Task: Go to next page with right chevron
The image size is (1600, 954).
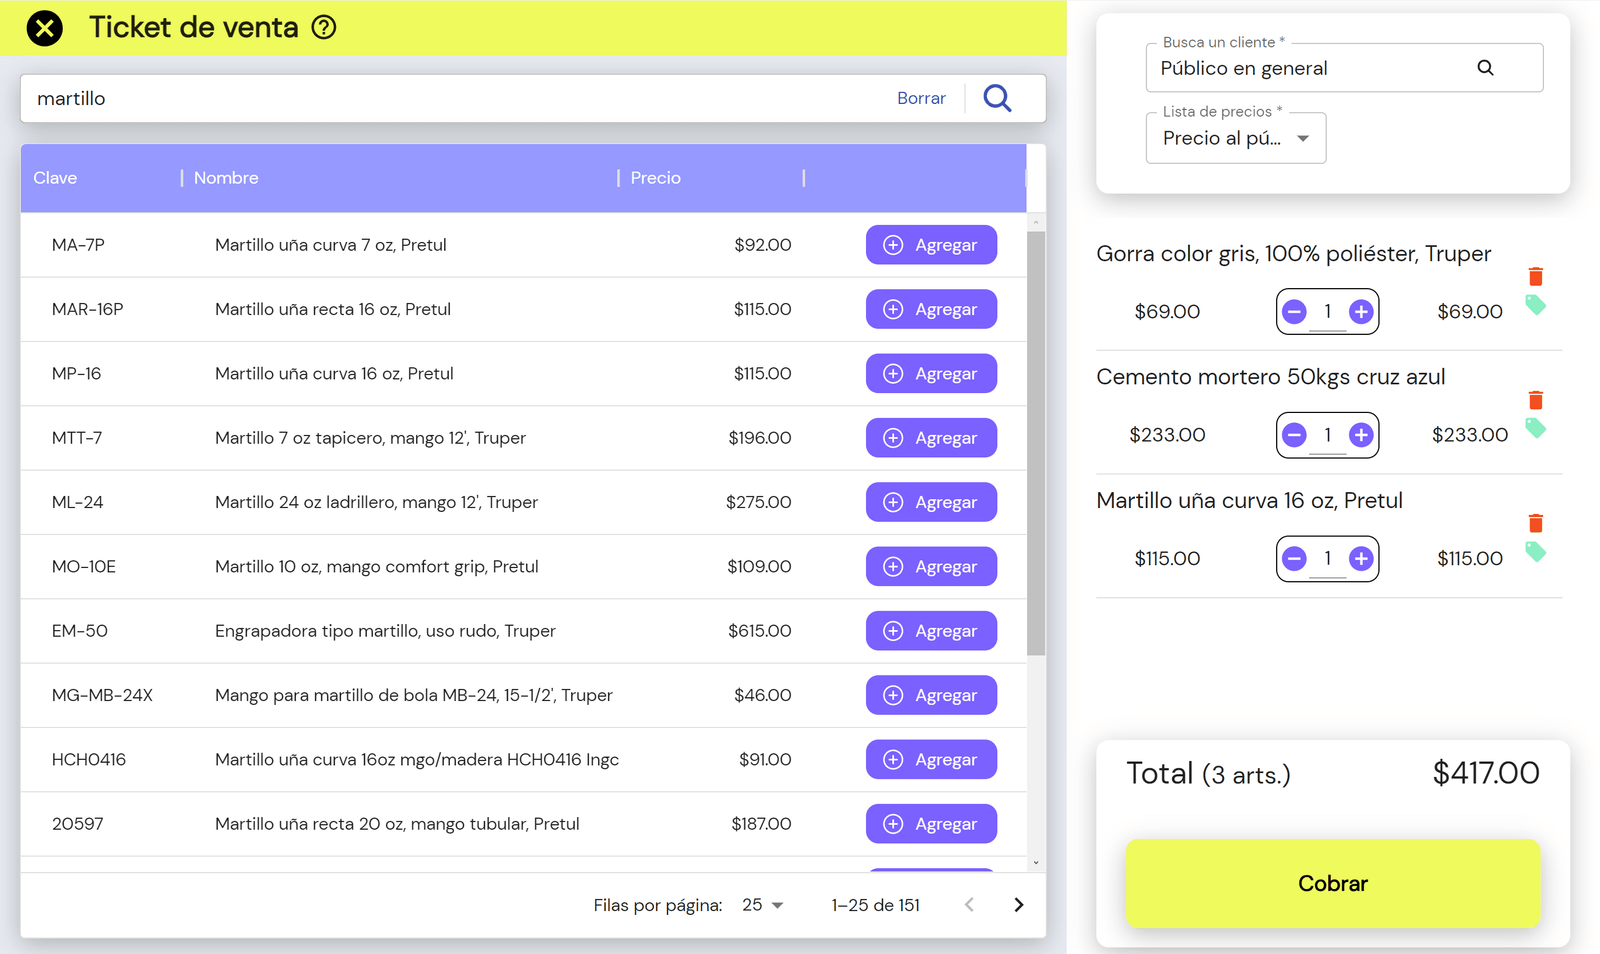Action: pyautogui.click(x=1018, y=904)
